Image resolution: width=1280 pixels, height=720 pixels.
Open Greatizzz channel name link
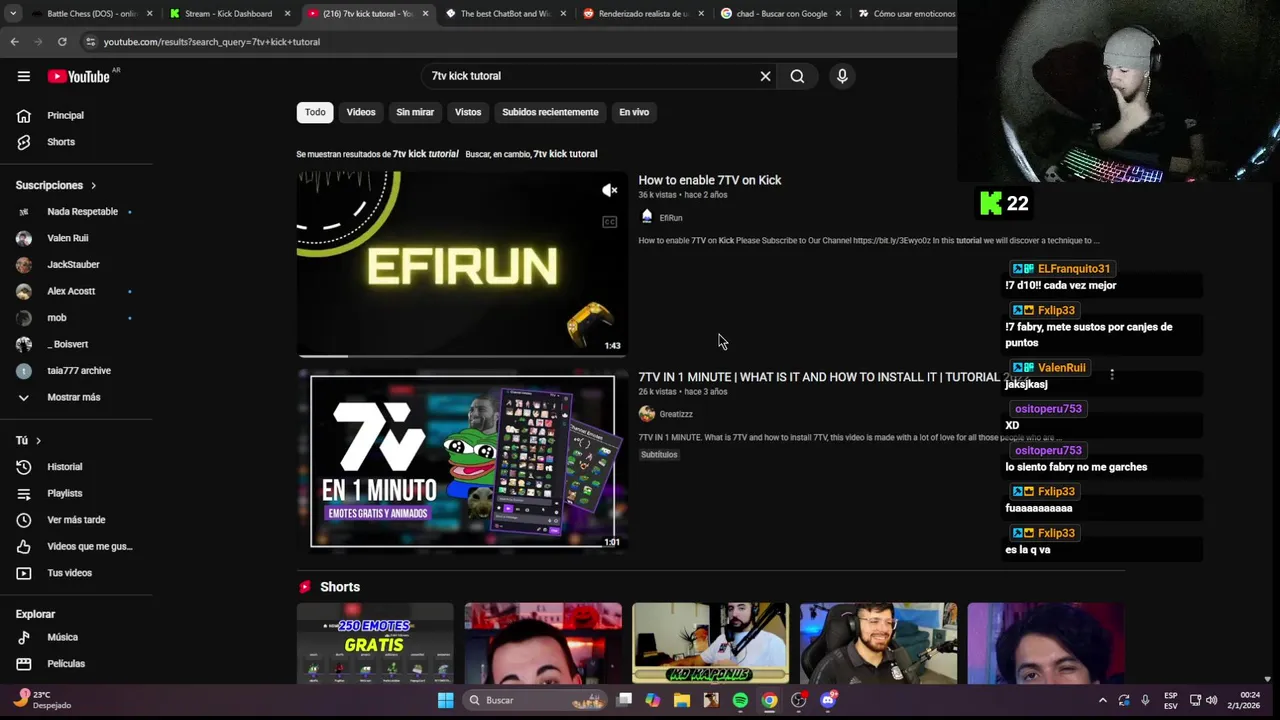(x=676, y=414)
